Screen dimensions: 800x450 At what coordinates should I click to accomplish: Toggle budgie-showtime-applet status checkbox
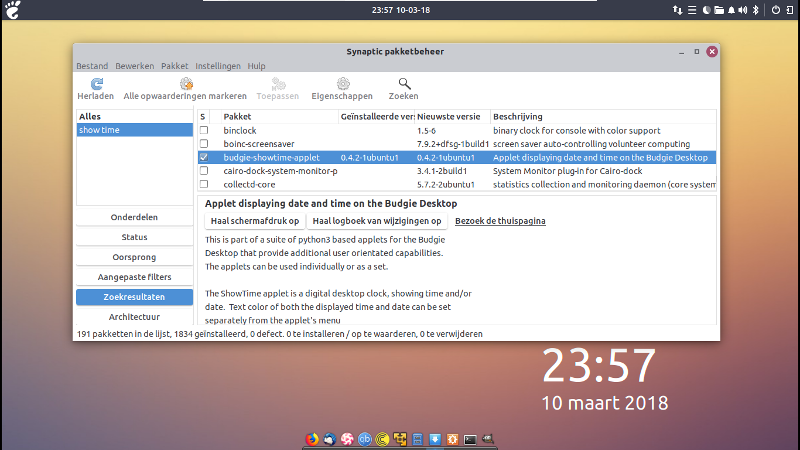pyautogui.click(x=204, y=157)
